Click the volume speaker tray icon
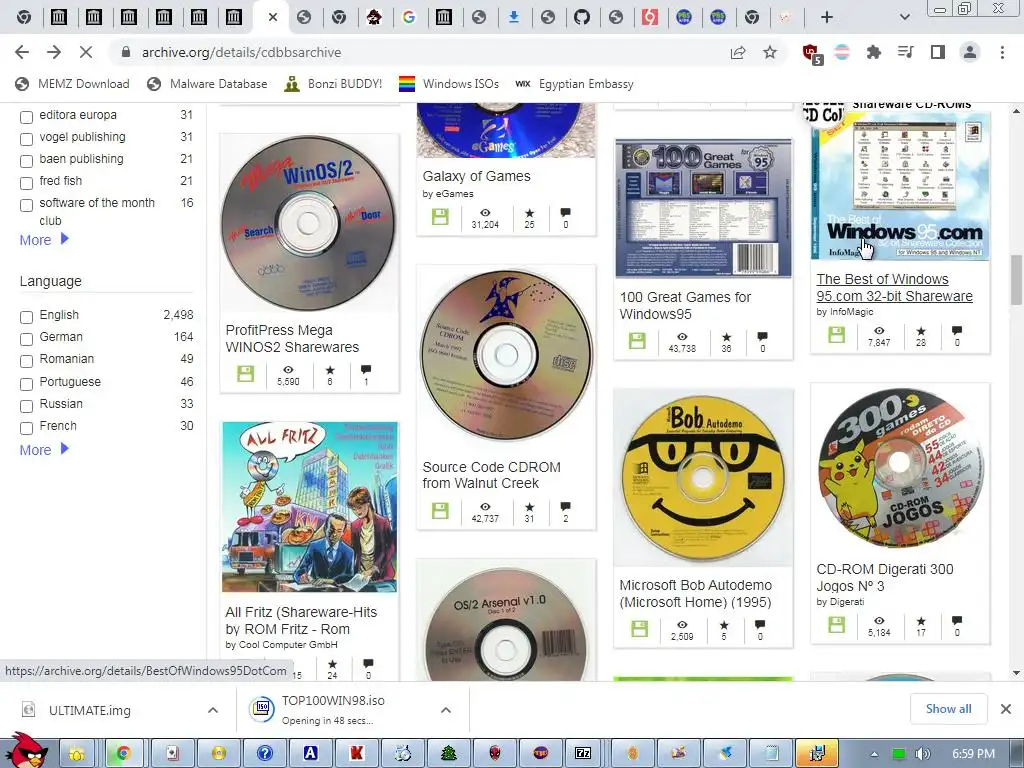Viewport: 1024px width, 768px height. tap(922, 754)
